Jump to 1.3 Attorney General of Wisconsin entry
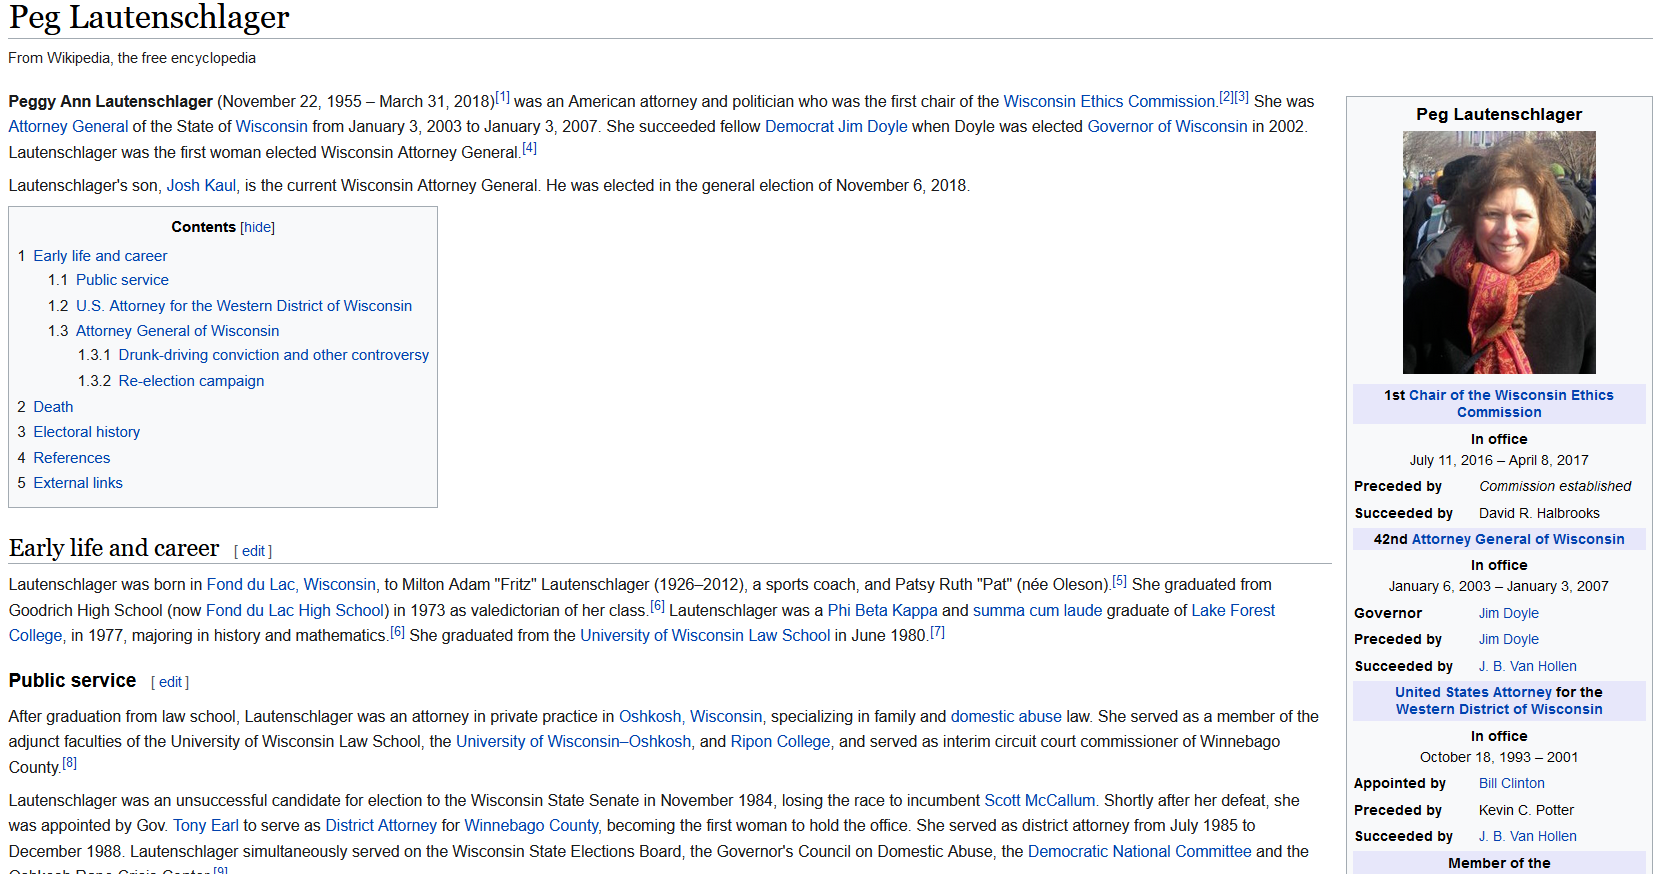This screenshot has width=1662, height=874. (177, 331)
